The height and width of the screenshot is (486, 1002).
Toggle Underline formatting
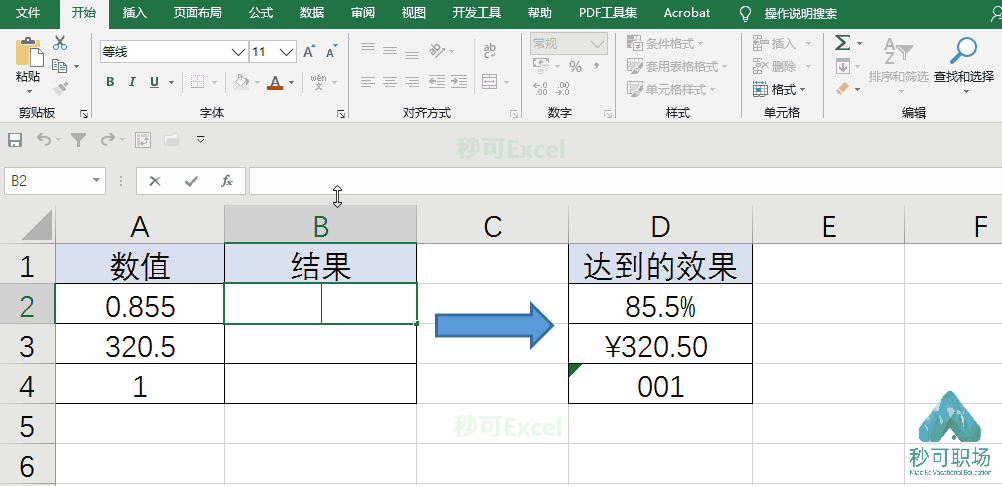pos(154,82)
